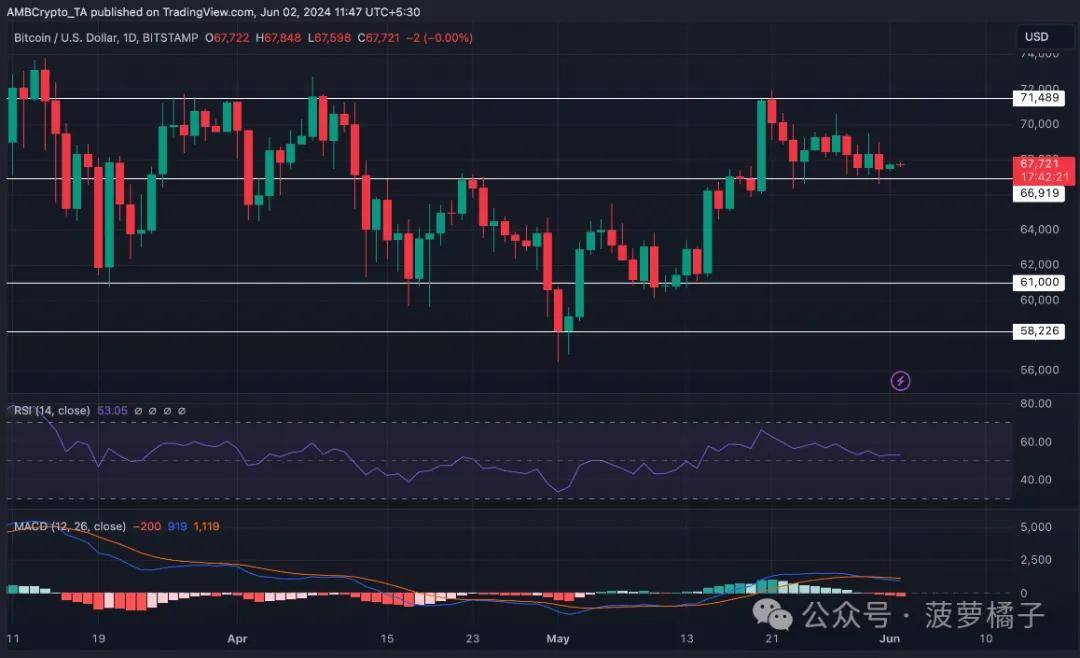Click the RSI value 53.05 in legend

114,411
